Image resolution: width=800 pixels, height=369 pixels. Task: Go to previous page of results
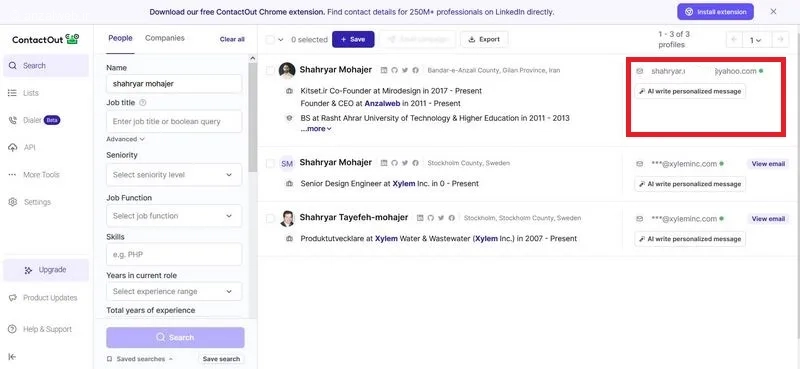click(x=734, y=40)
